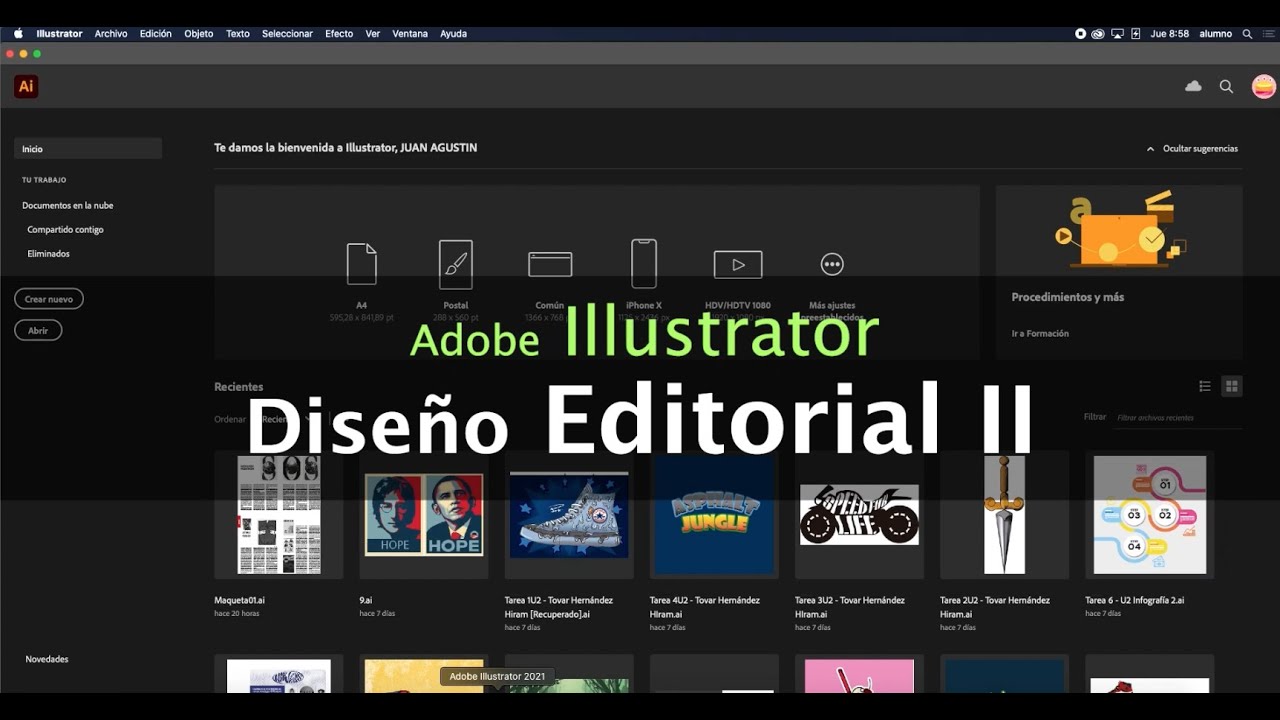Viewport: 1280px width, 720px height.
Task: Click the Jue 8:58 clock
Action: pyautogui.click(x=1170, y=33)
